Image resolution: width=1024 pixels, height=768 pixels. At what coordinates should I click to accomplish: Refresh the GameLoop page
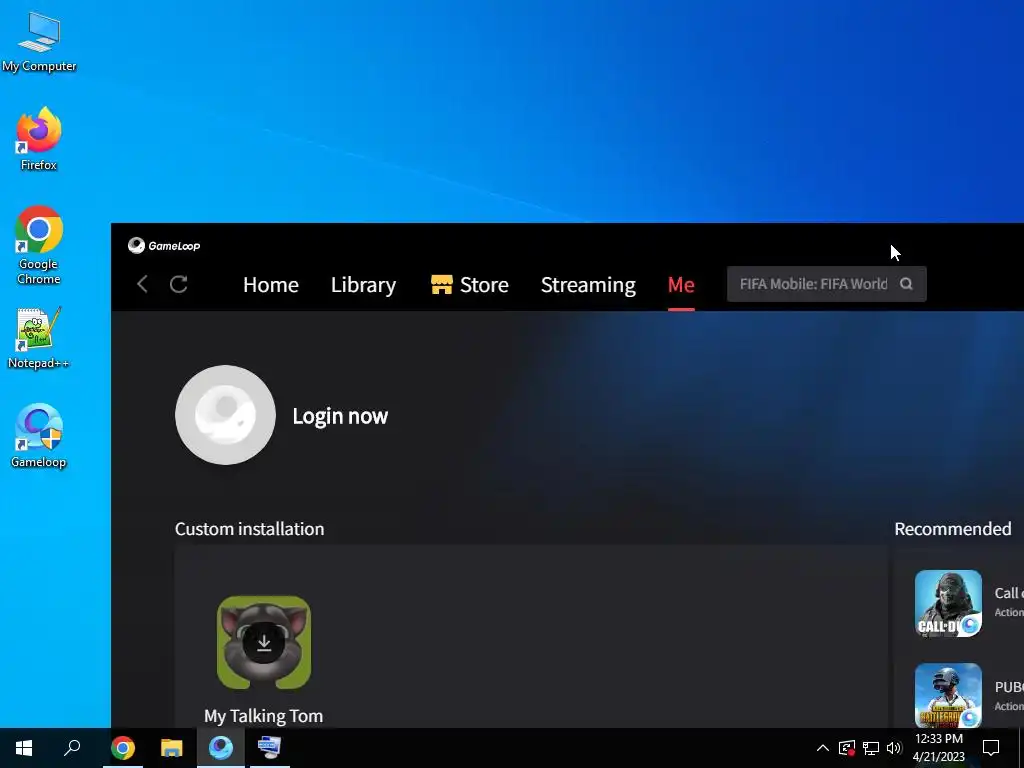click(x=179, y=284)
